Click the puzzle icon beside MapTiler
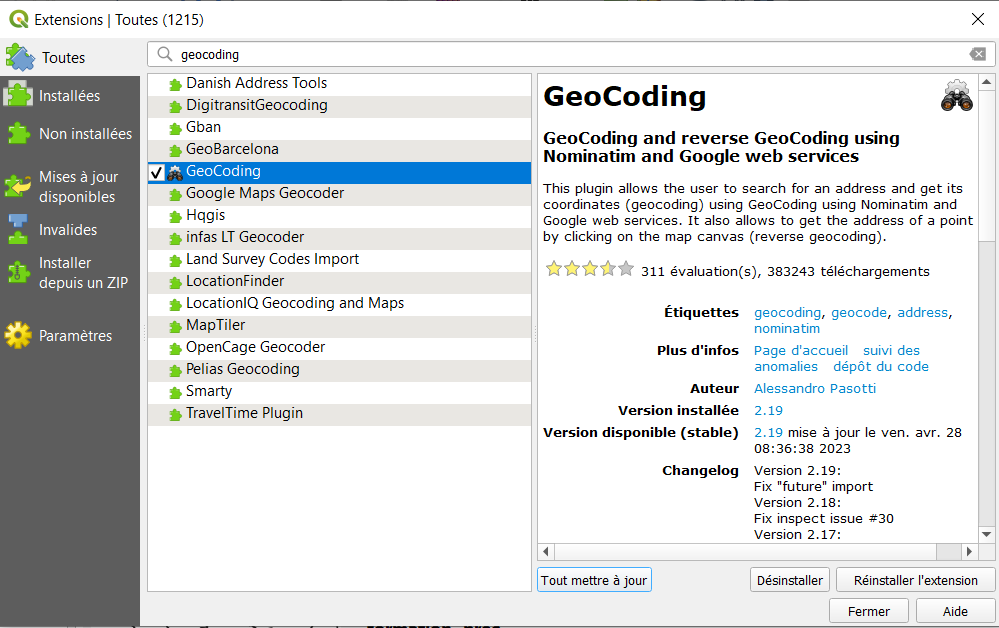 pyautogui.click(x=175, y=327)
